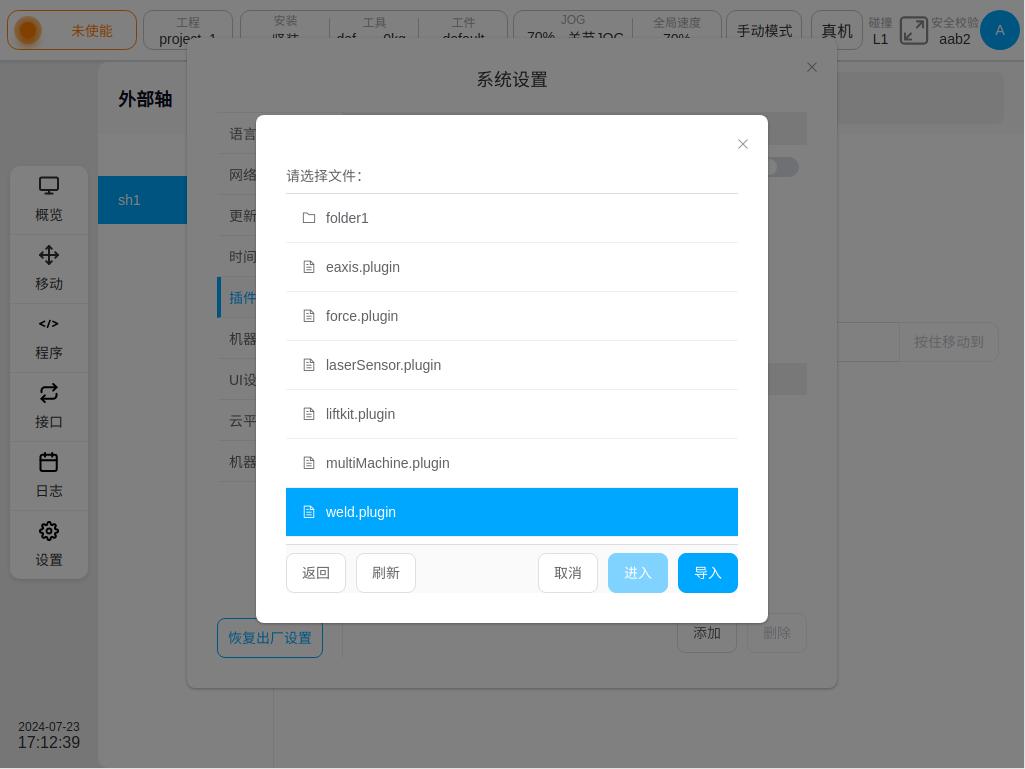The width and height of the screenshot is (1025, 769).
Task: Click the Refresh (刷新) button
Action: [x=385, y=573]
